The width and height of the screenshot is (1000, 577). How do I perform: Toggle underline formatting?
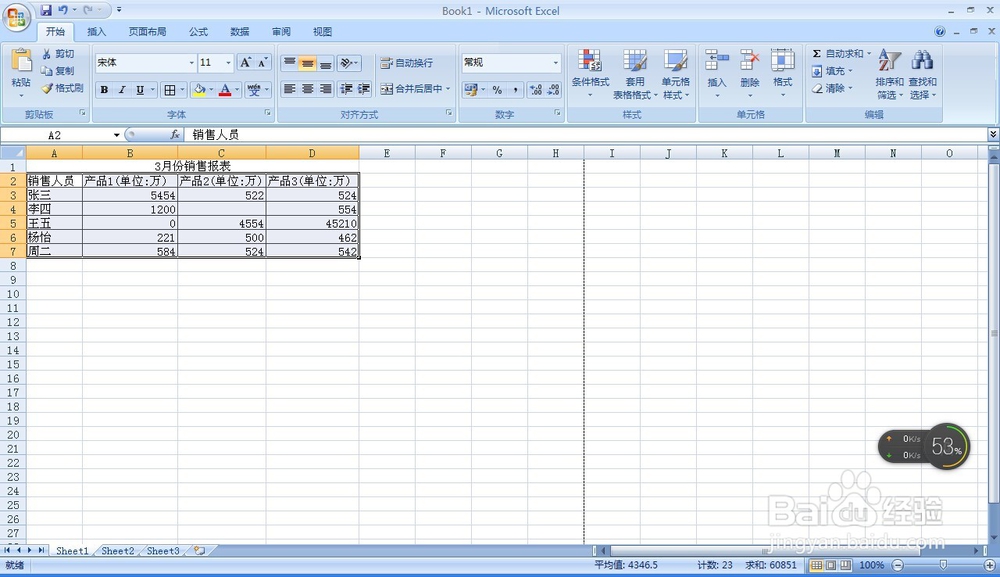click(140, 90)
